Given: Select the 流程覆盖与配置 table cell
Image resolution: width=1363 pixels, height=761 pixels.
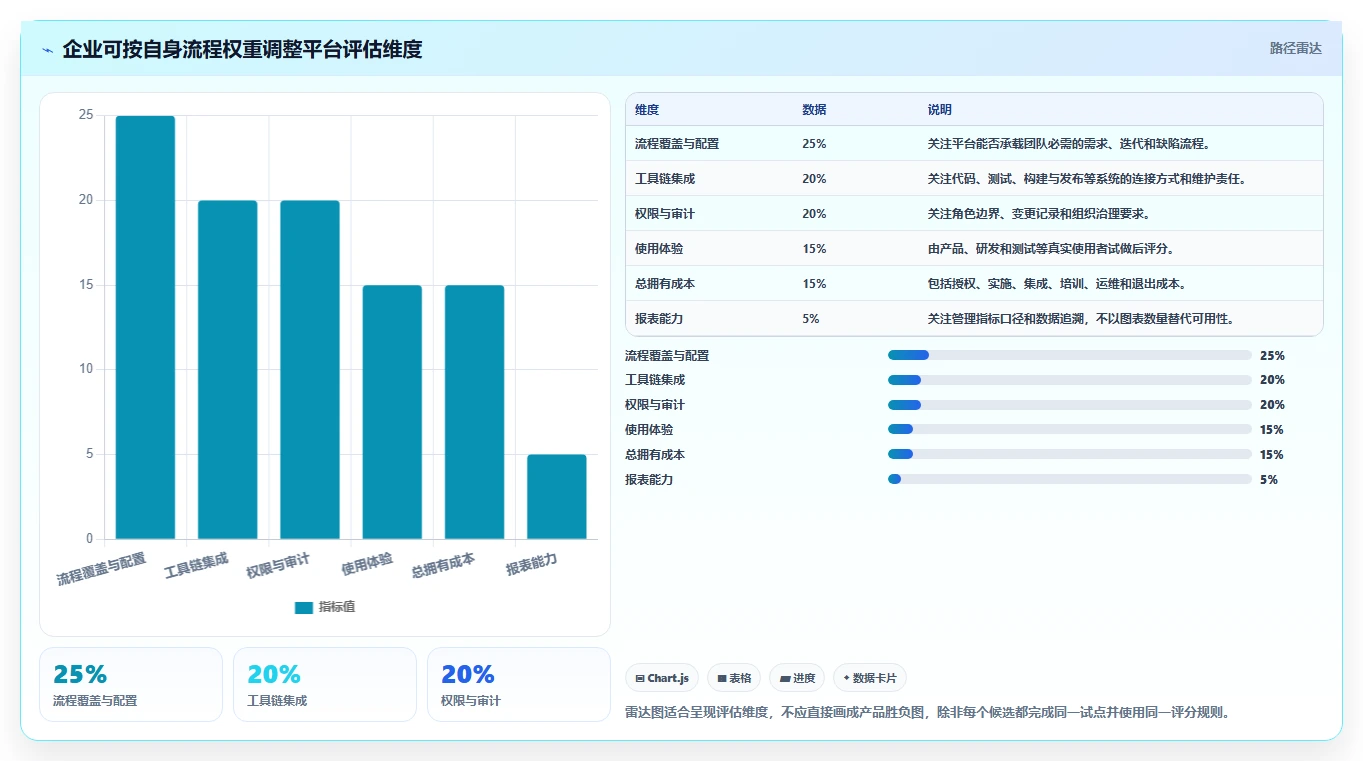Looking at the screenshot, I should click(677, 144).
